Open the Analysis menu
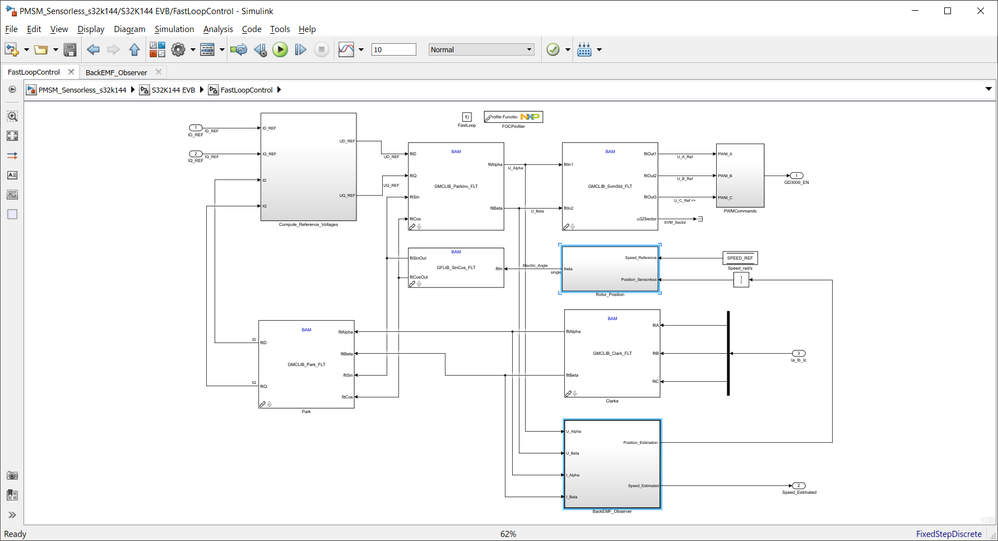 click(217, 29)
